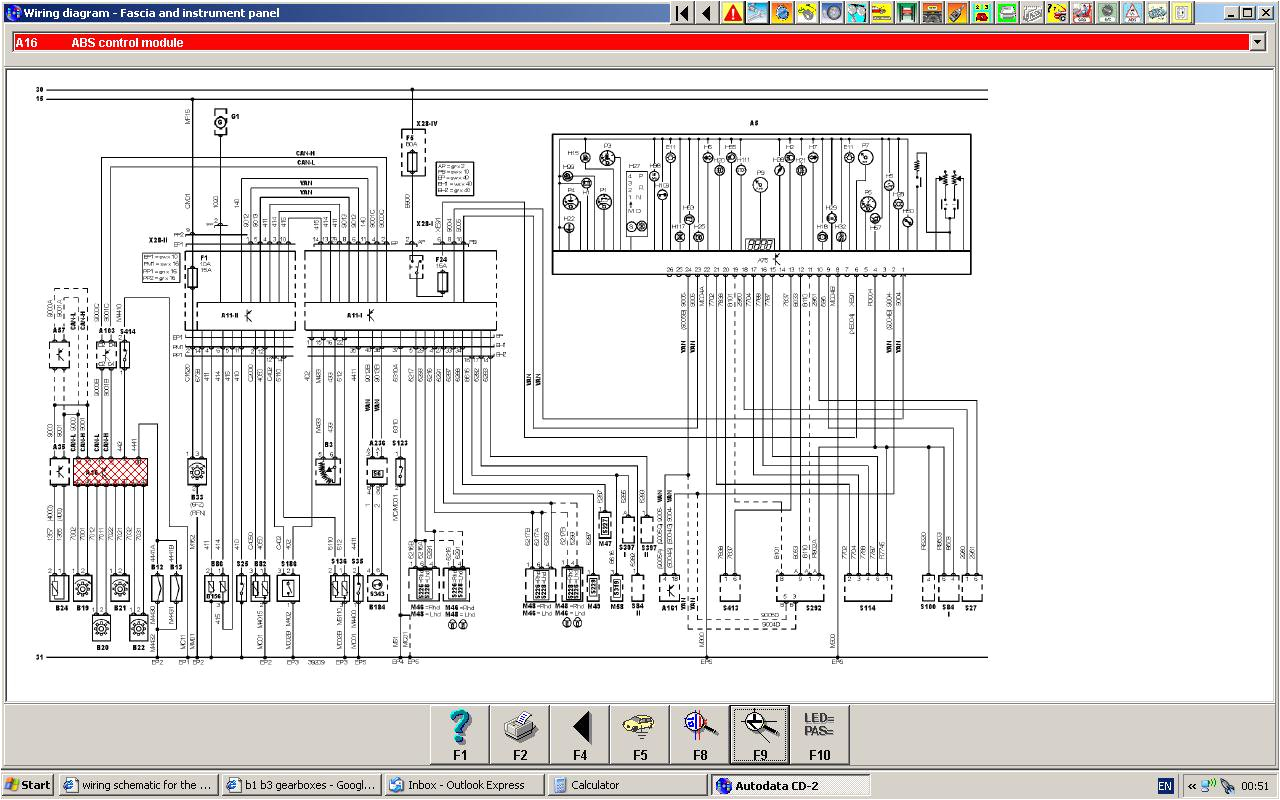
Task: Open Help using the F1 question mark icon
Action: (460, 733)
